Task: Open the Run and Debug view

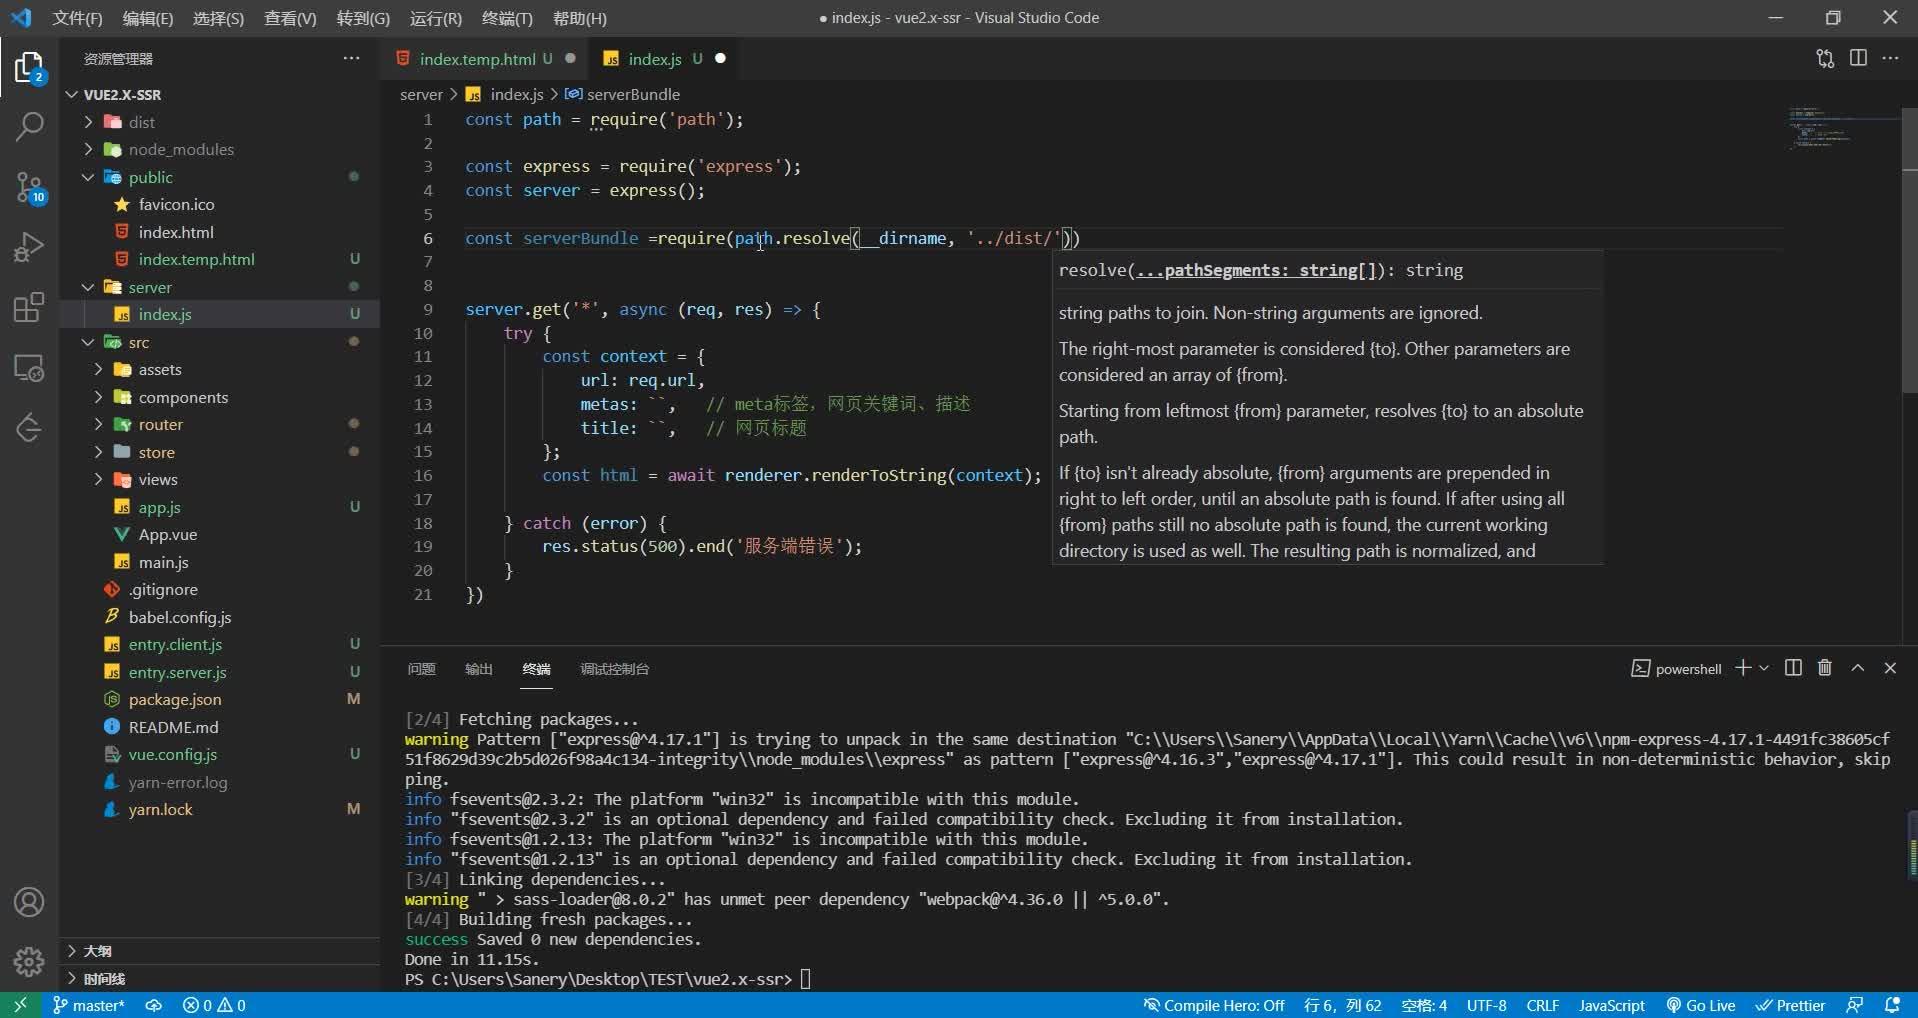Action: point(29,247)
